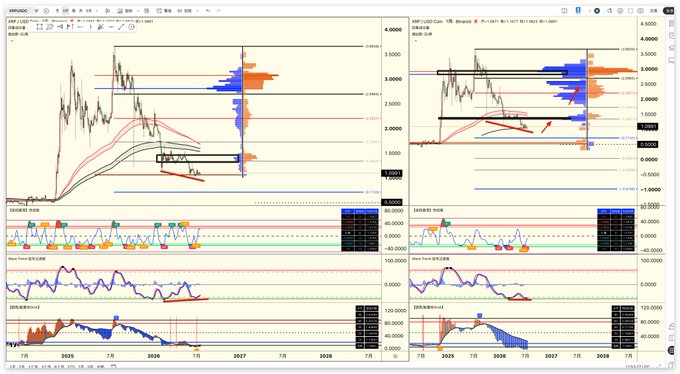
Task: Click the right chart's current price label 1.0991
Action: point(647,127)
